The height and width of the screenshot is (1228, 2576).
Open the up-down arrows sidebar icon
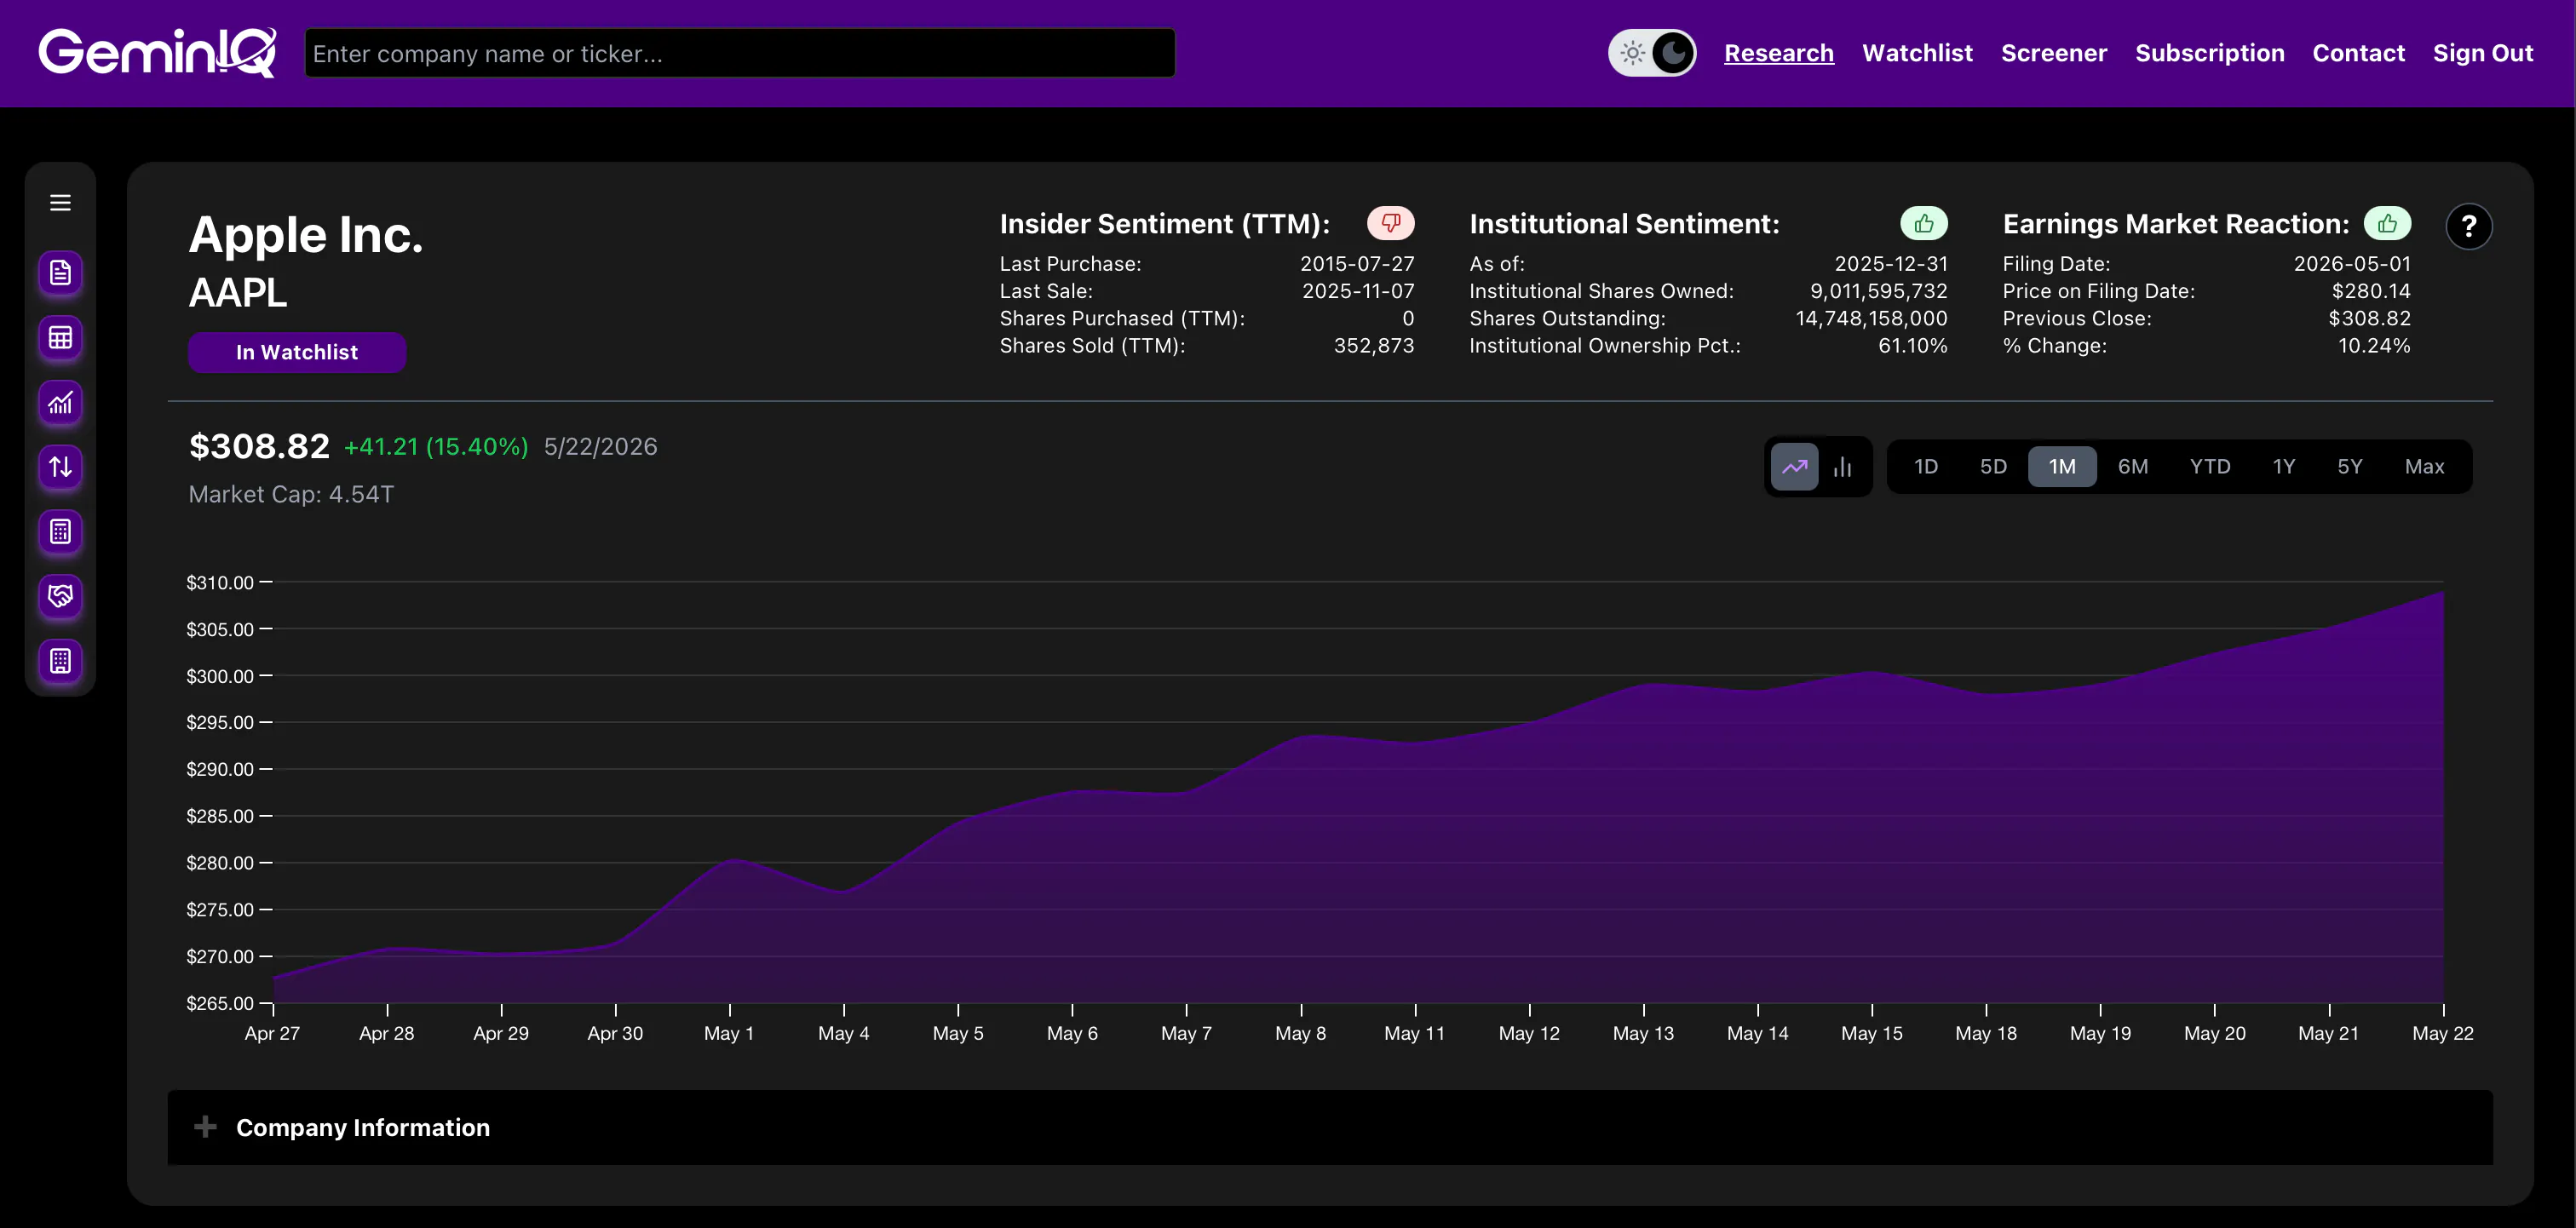[60, 467]
